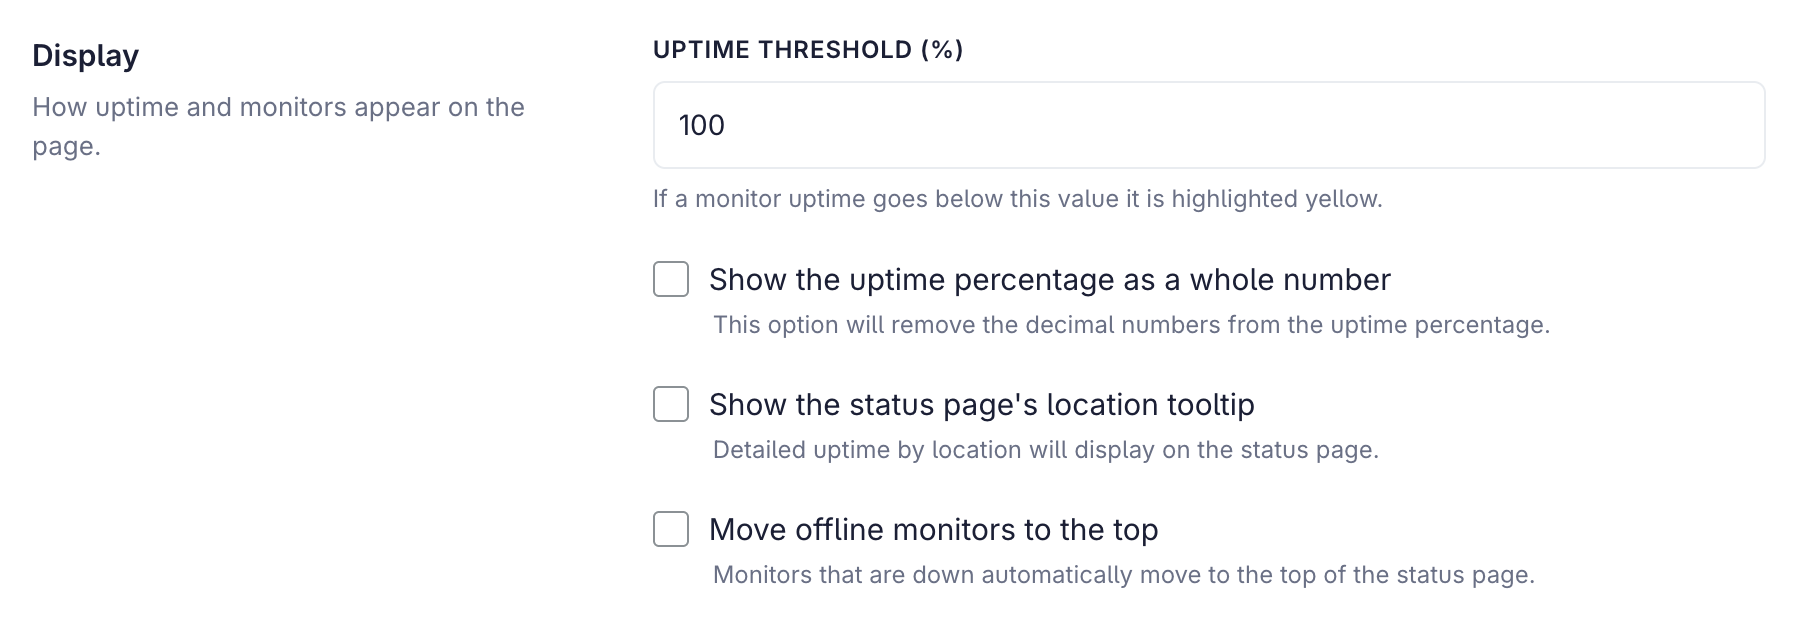The height and width of the screenshot is (644, 1800).
Task: Click description about removing decimal numbers
Action: (x=1131, y=325)
